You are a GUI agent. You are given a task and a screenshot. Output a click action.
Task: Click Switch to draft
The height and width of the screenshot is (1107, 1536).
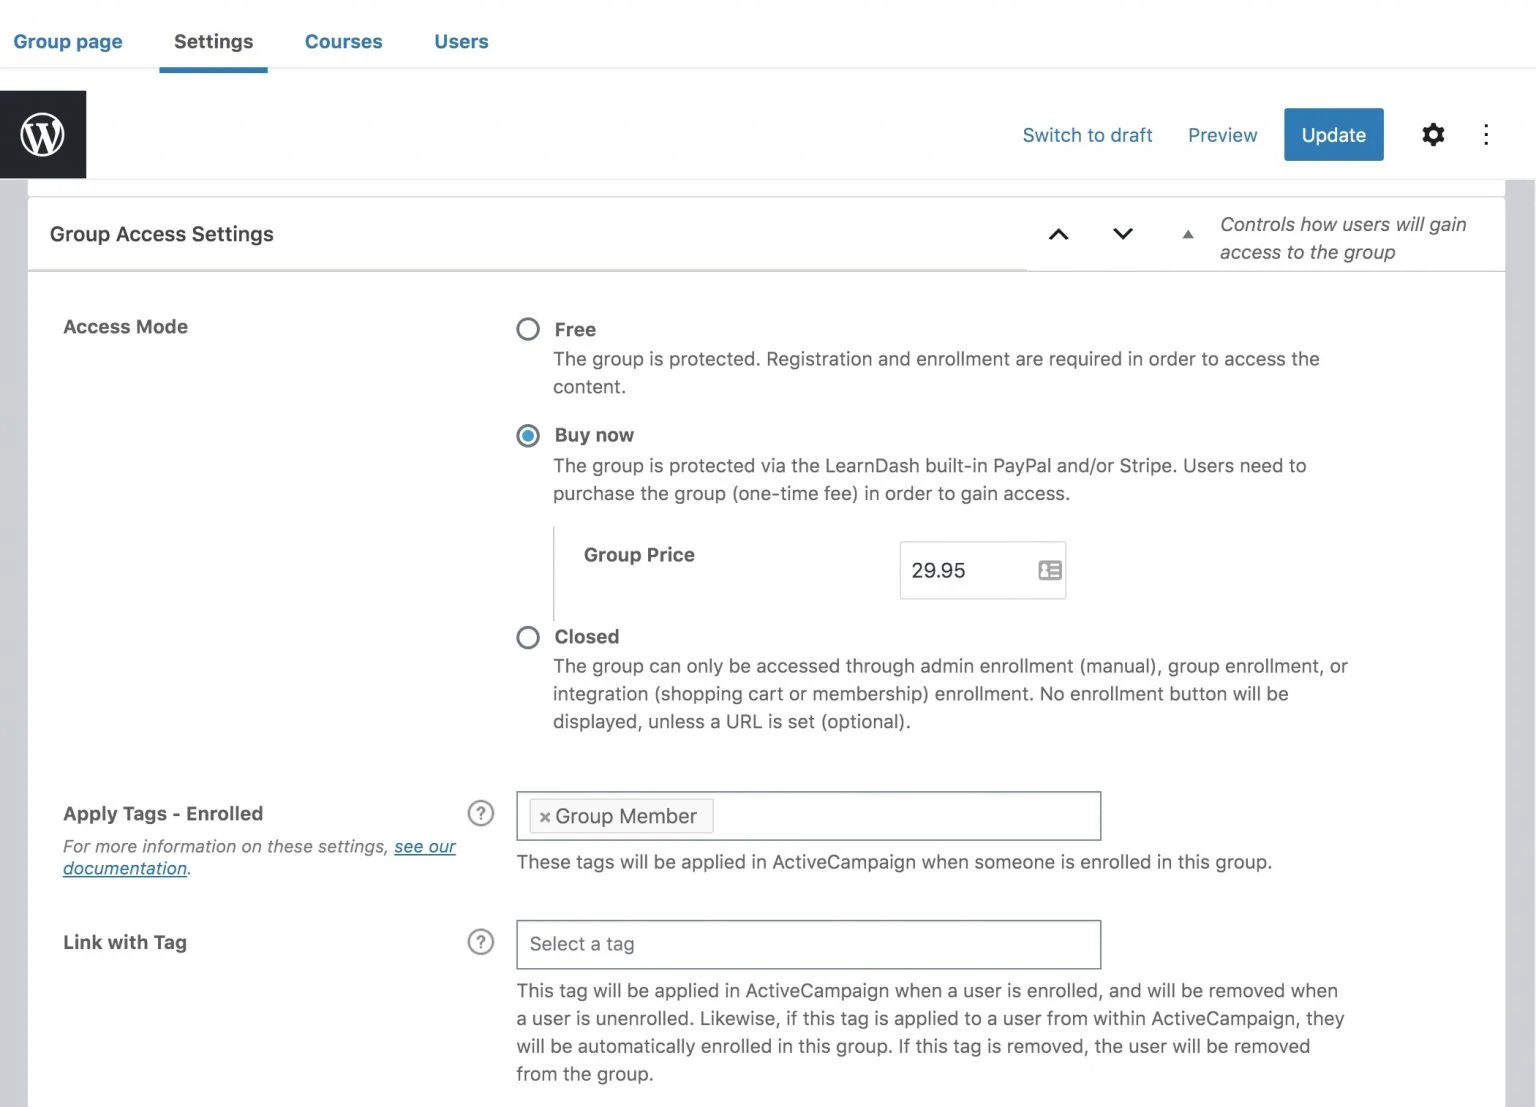click(1087, 135)
